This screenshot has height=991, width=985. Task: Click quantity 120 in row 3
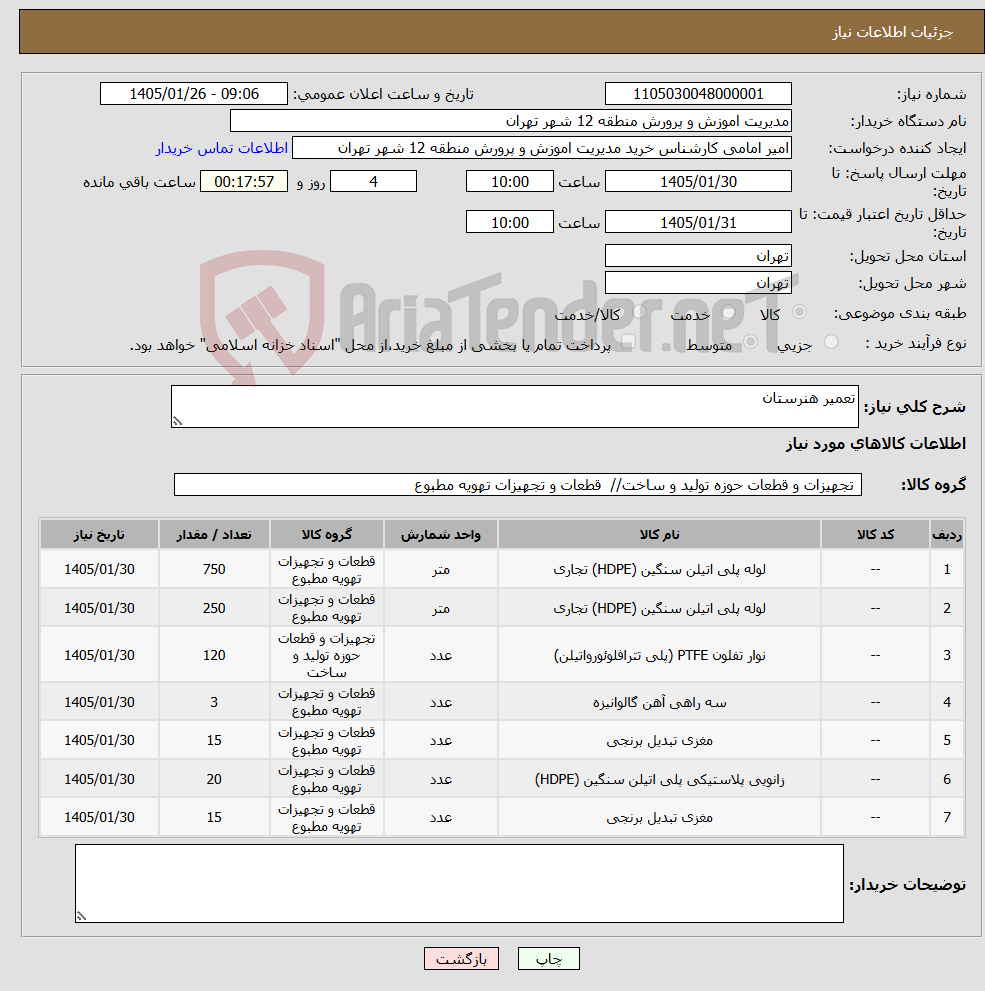click(x=214, y=655)
